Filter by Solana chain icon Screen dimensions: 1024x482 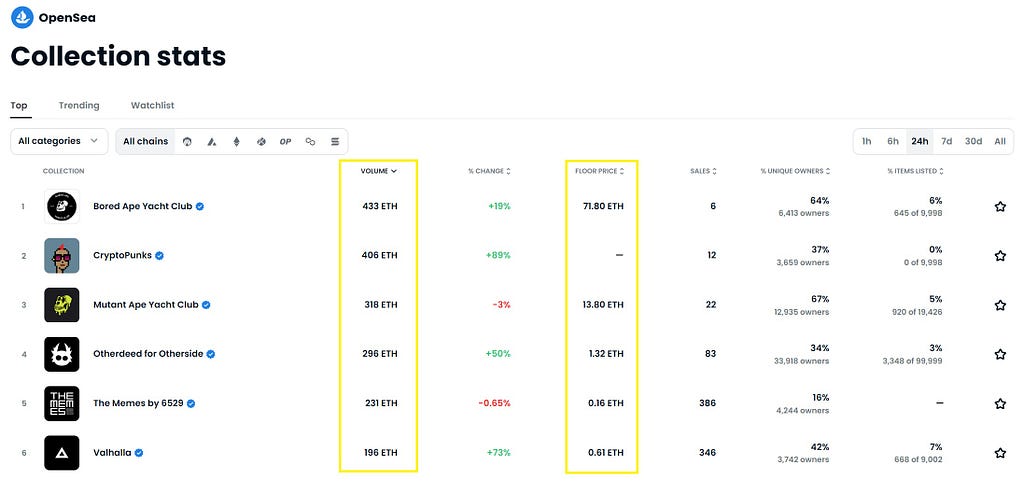pos(335,141)
